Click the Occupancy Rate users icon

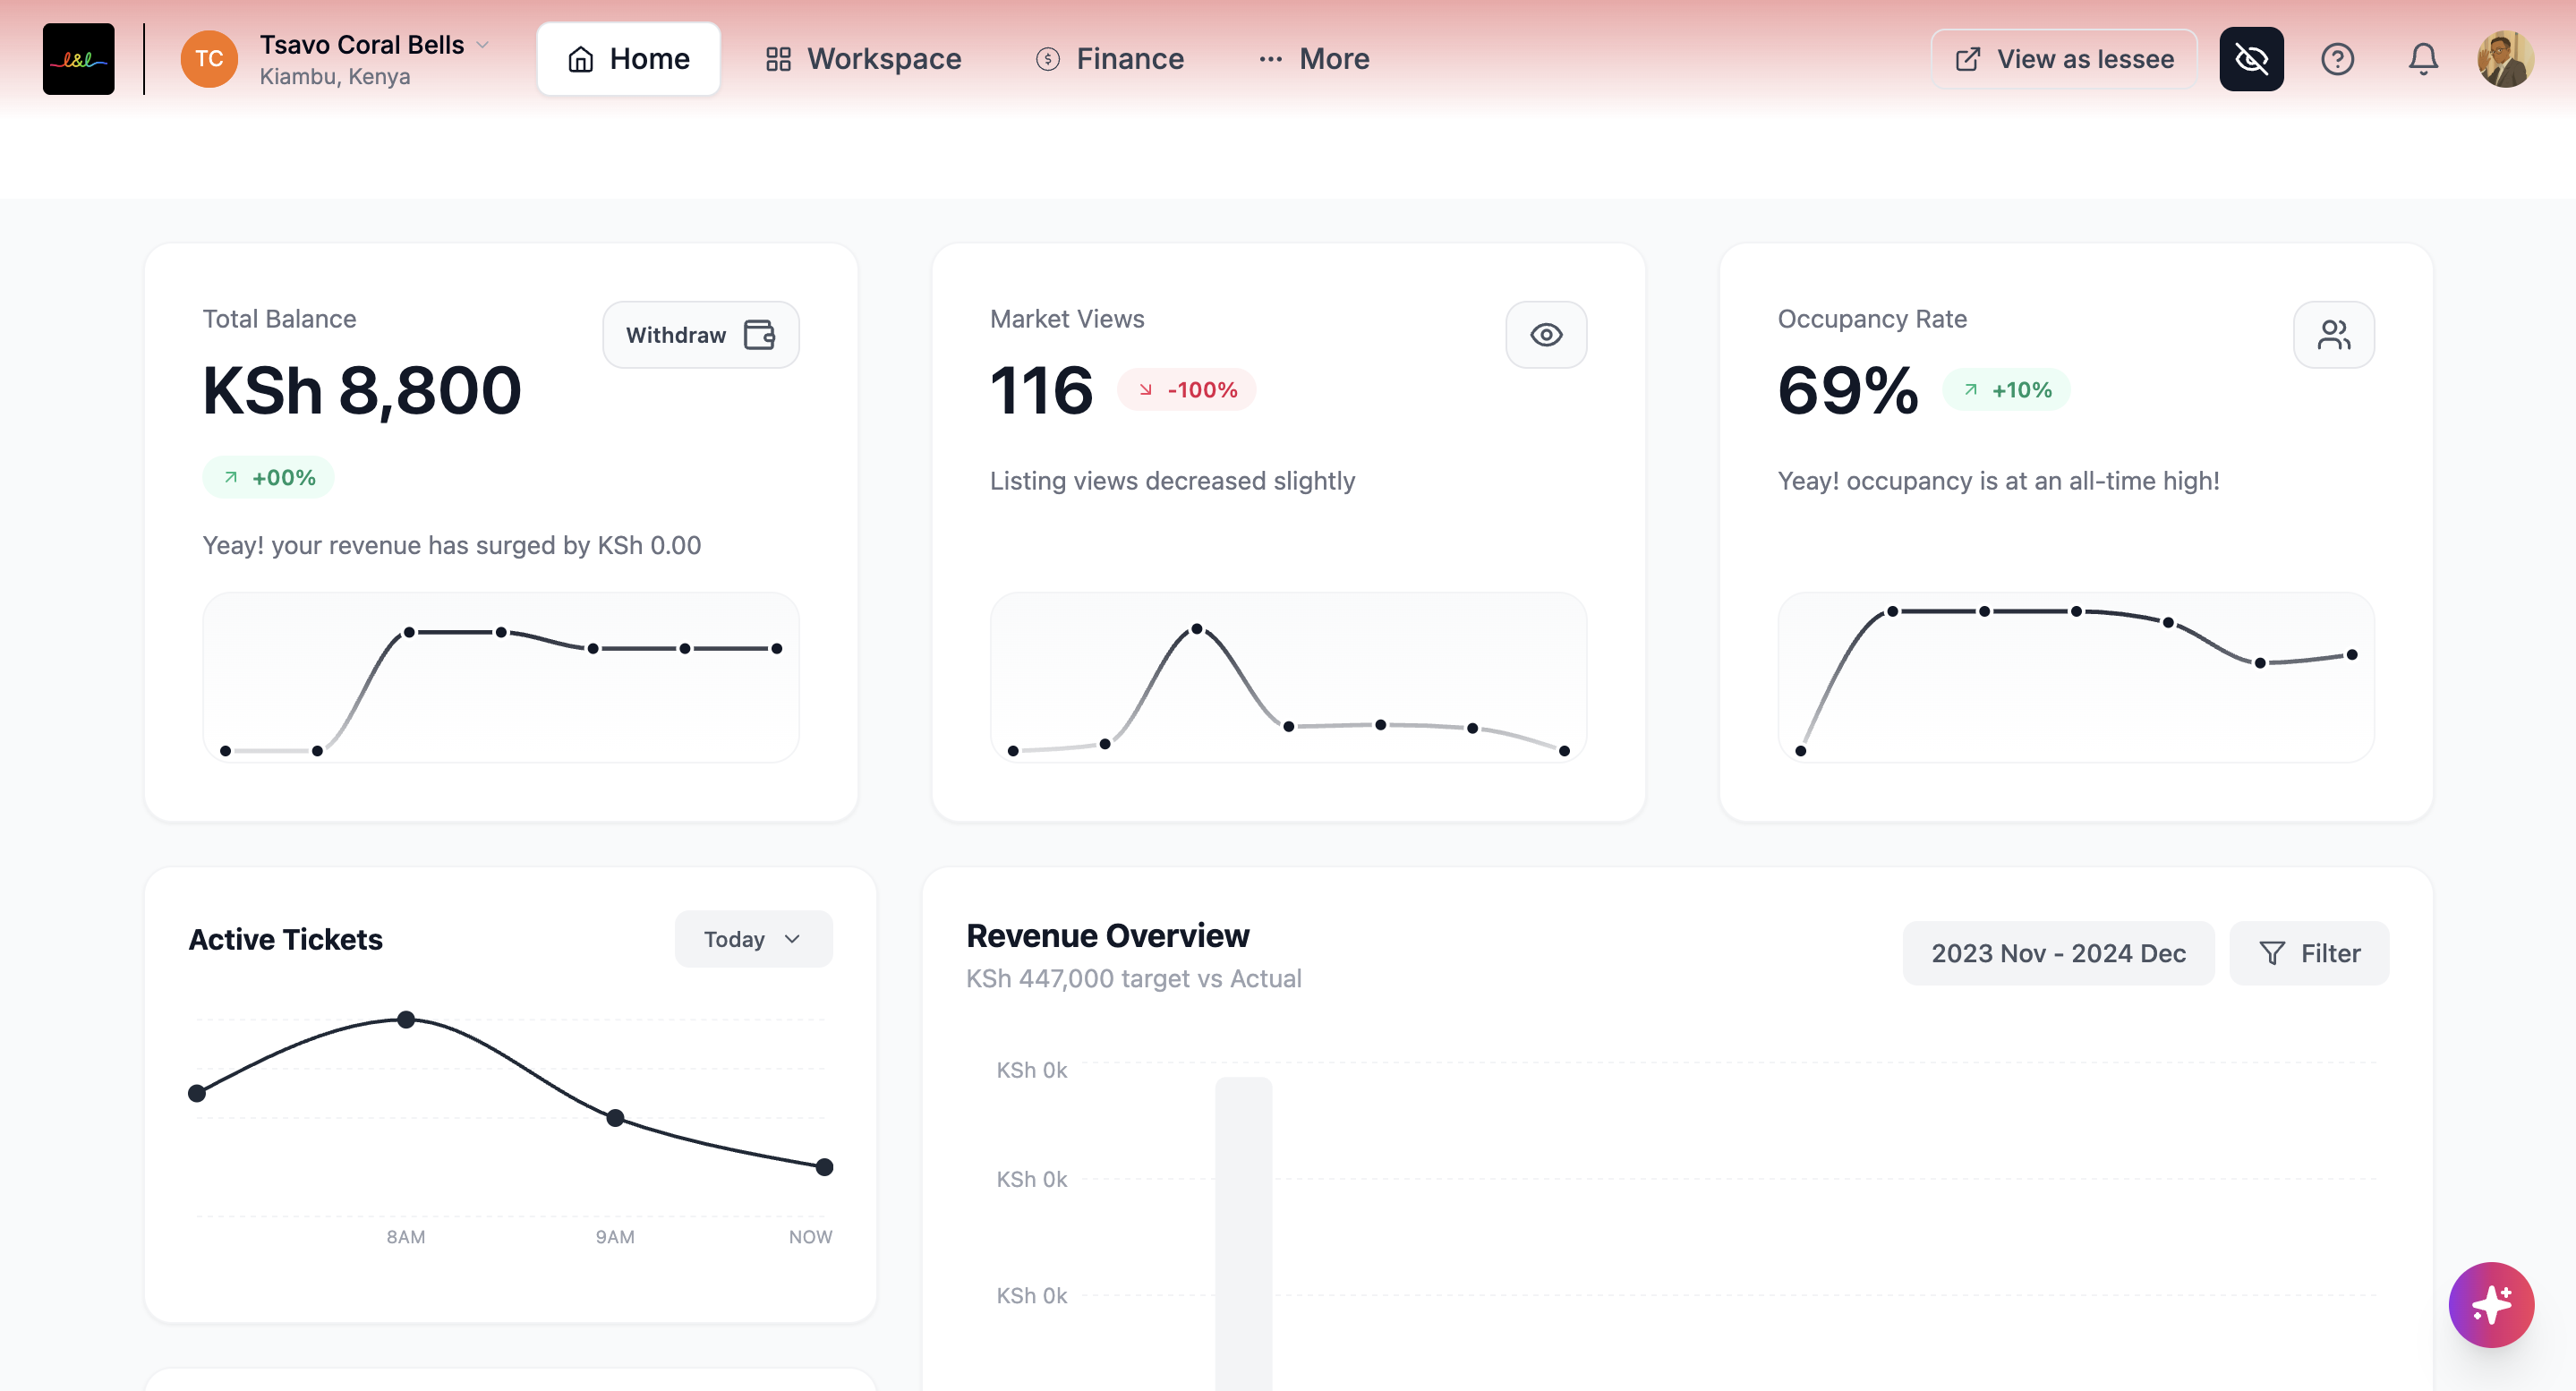2333,335
